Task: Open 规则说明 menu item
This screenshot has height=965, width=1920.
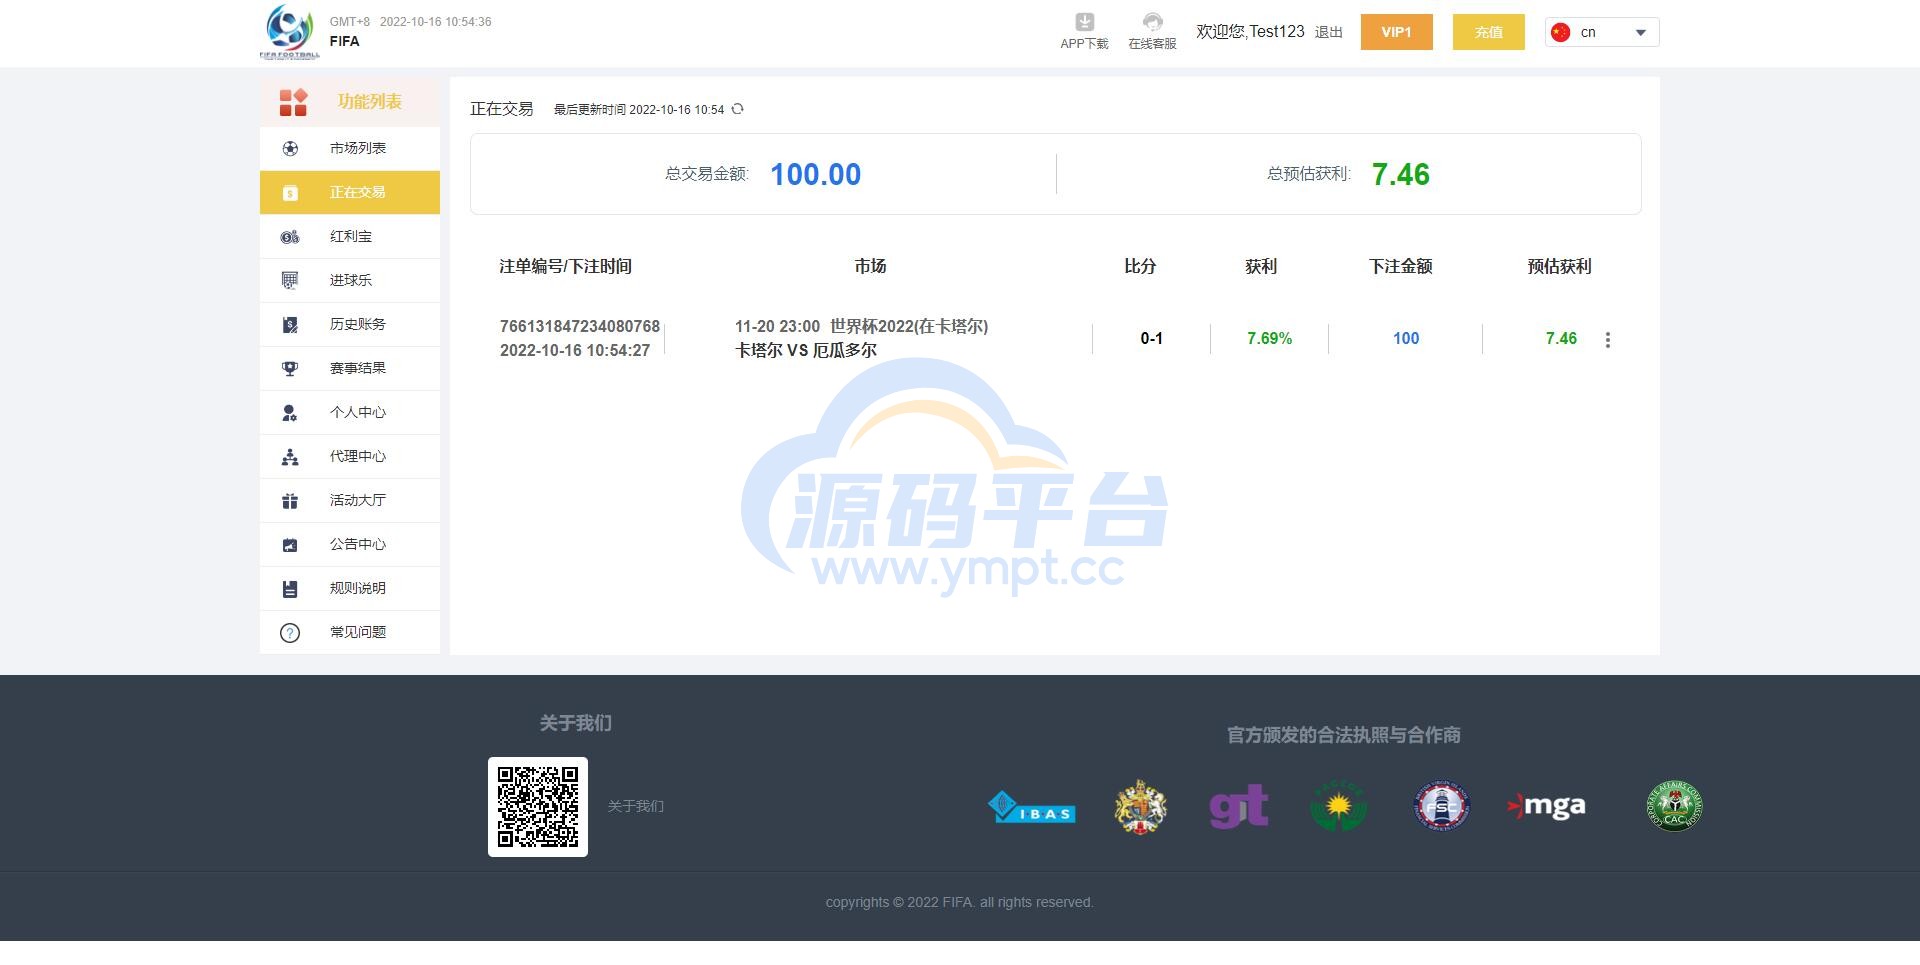Action: pos(350,588)
